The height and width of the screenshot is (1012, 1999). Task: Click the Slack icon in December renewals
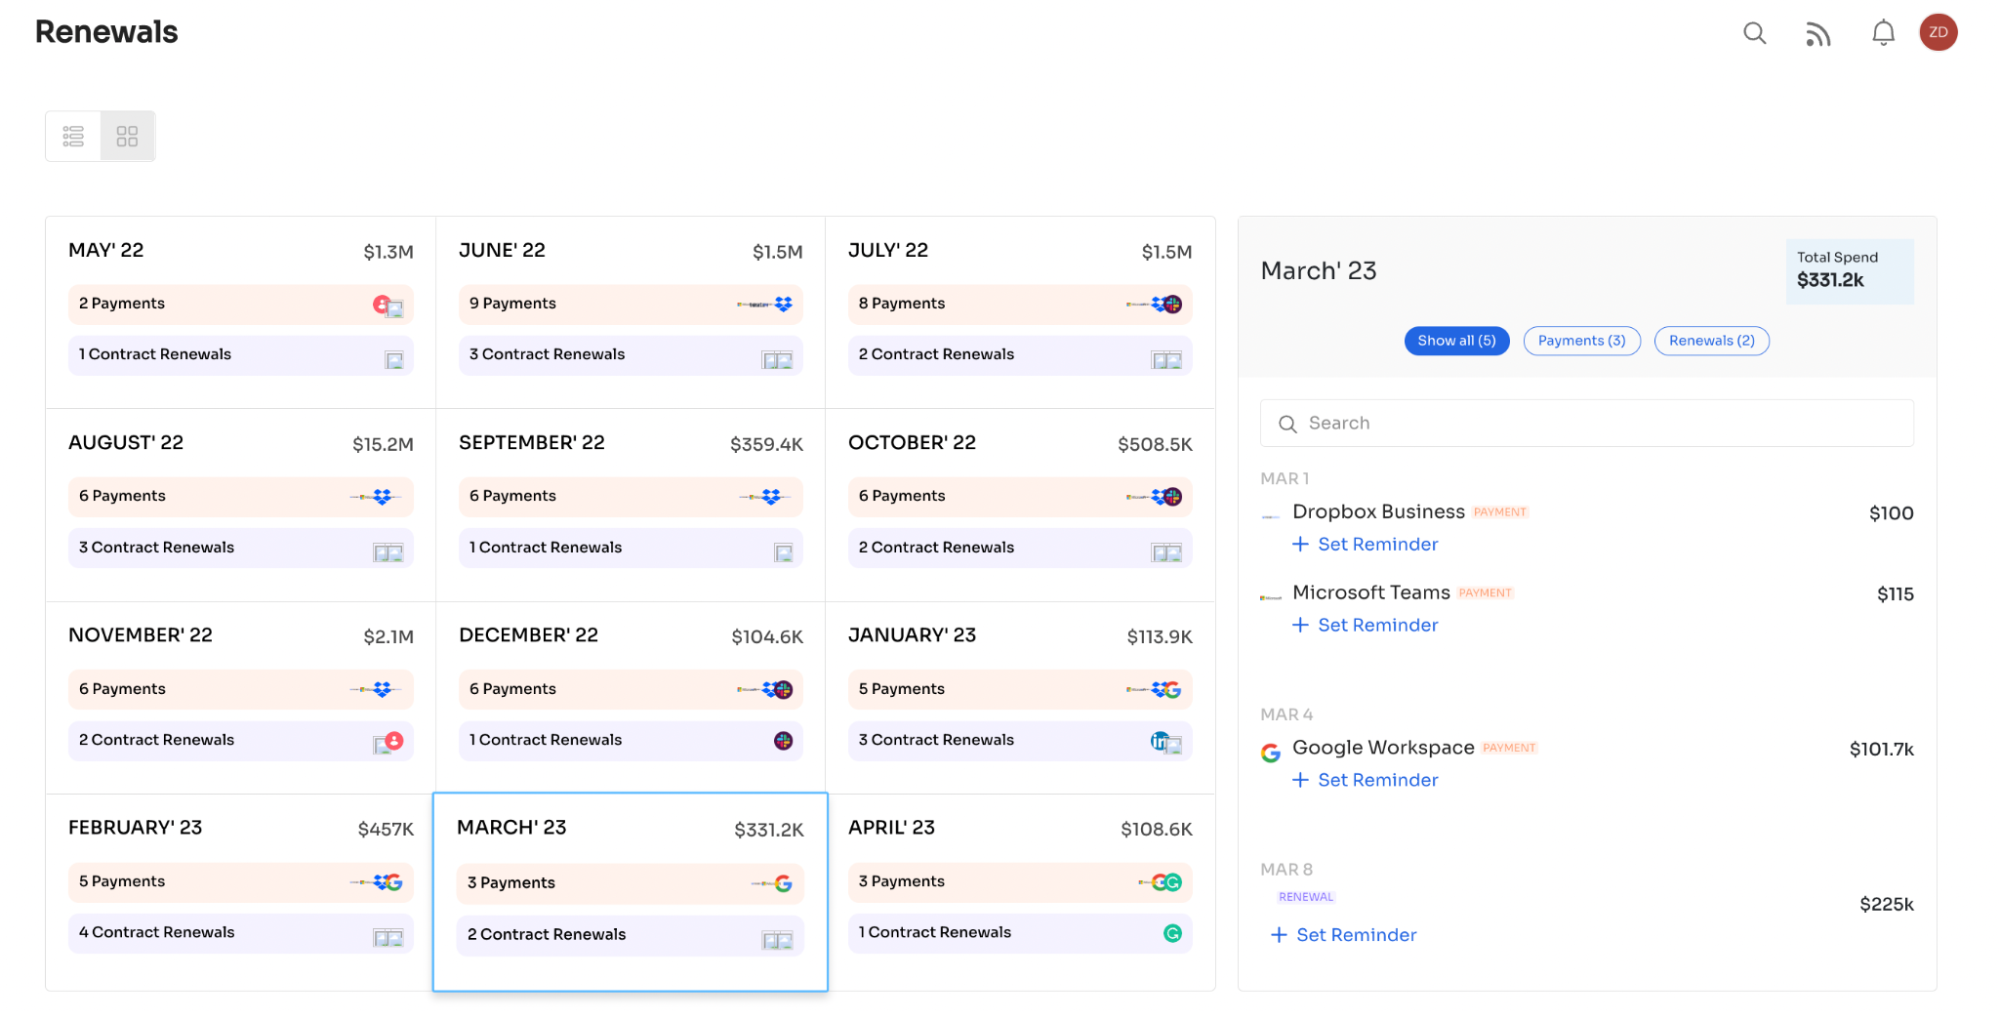pos(783,741)
